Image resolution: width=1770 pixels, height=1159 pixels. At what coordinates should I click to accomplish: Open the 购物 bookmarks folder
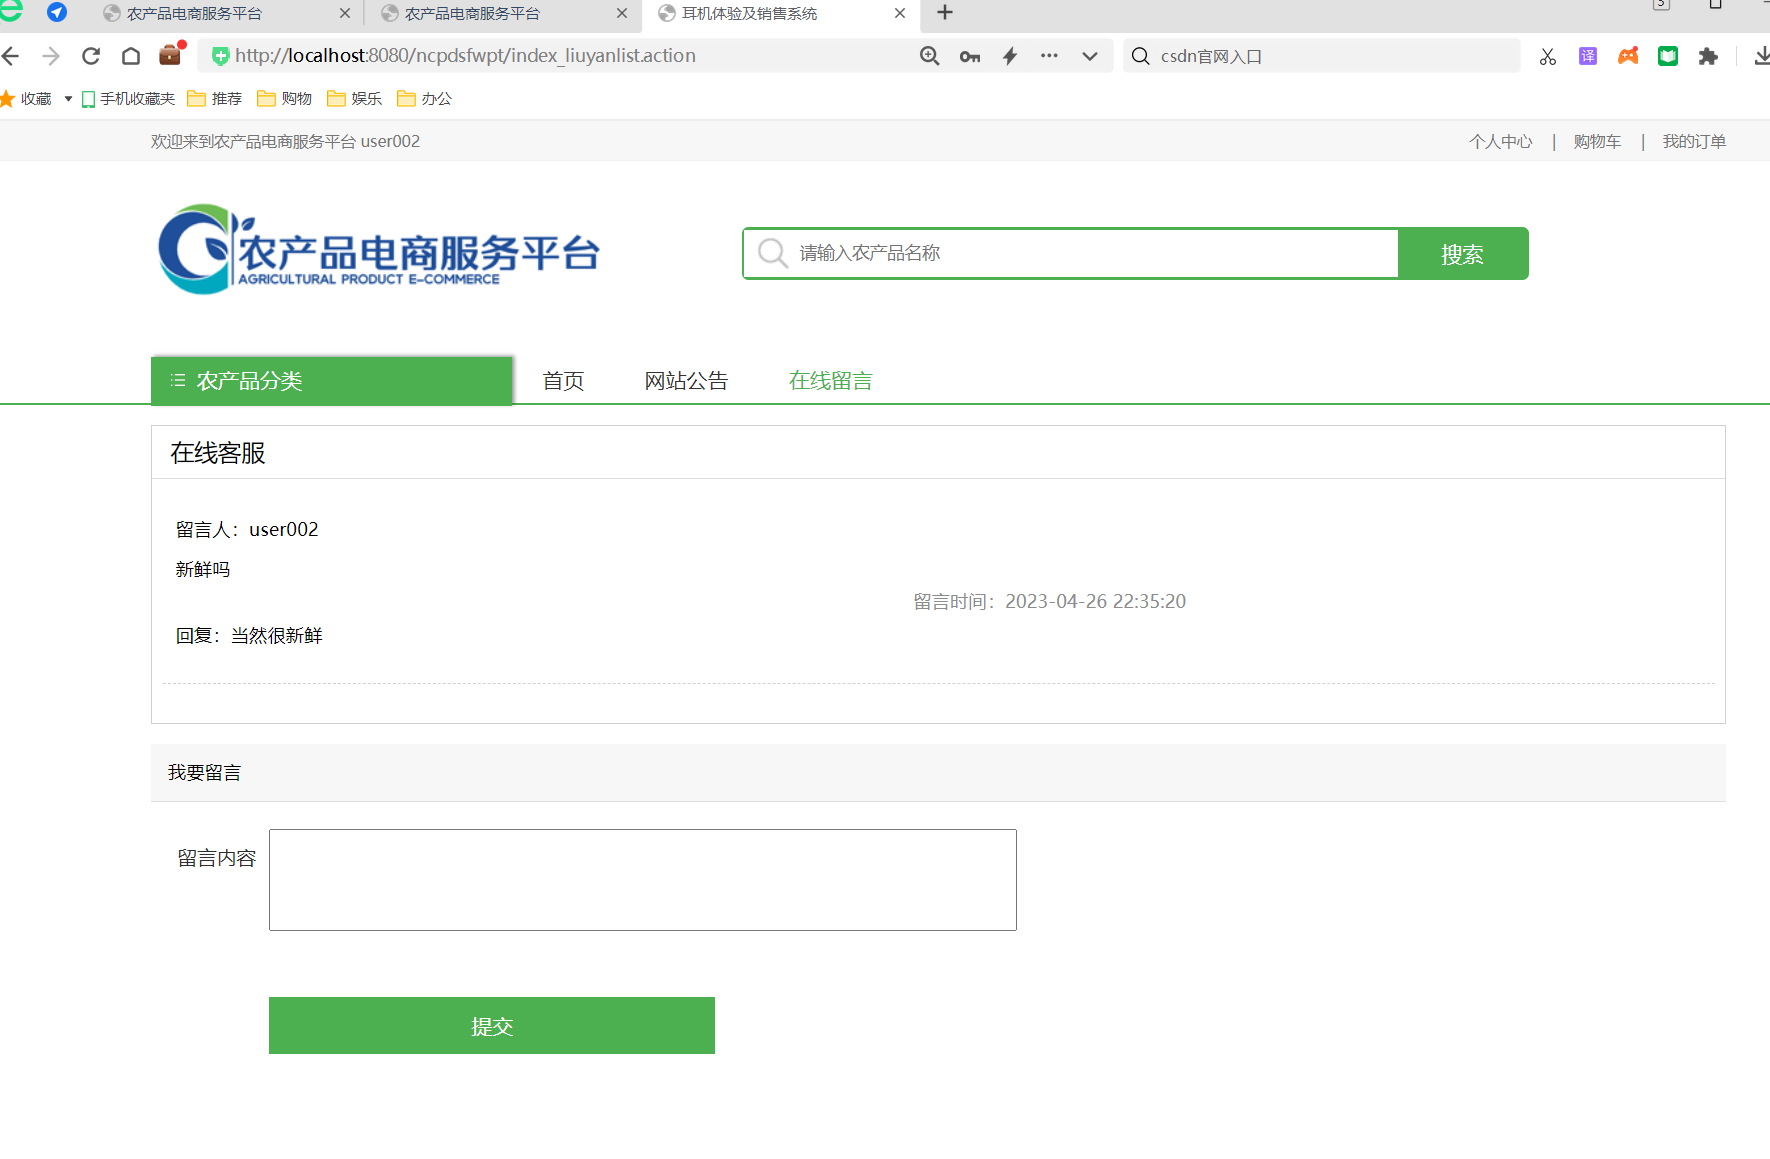click(x=285, y=98)
